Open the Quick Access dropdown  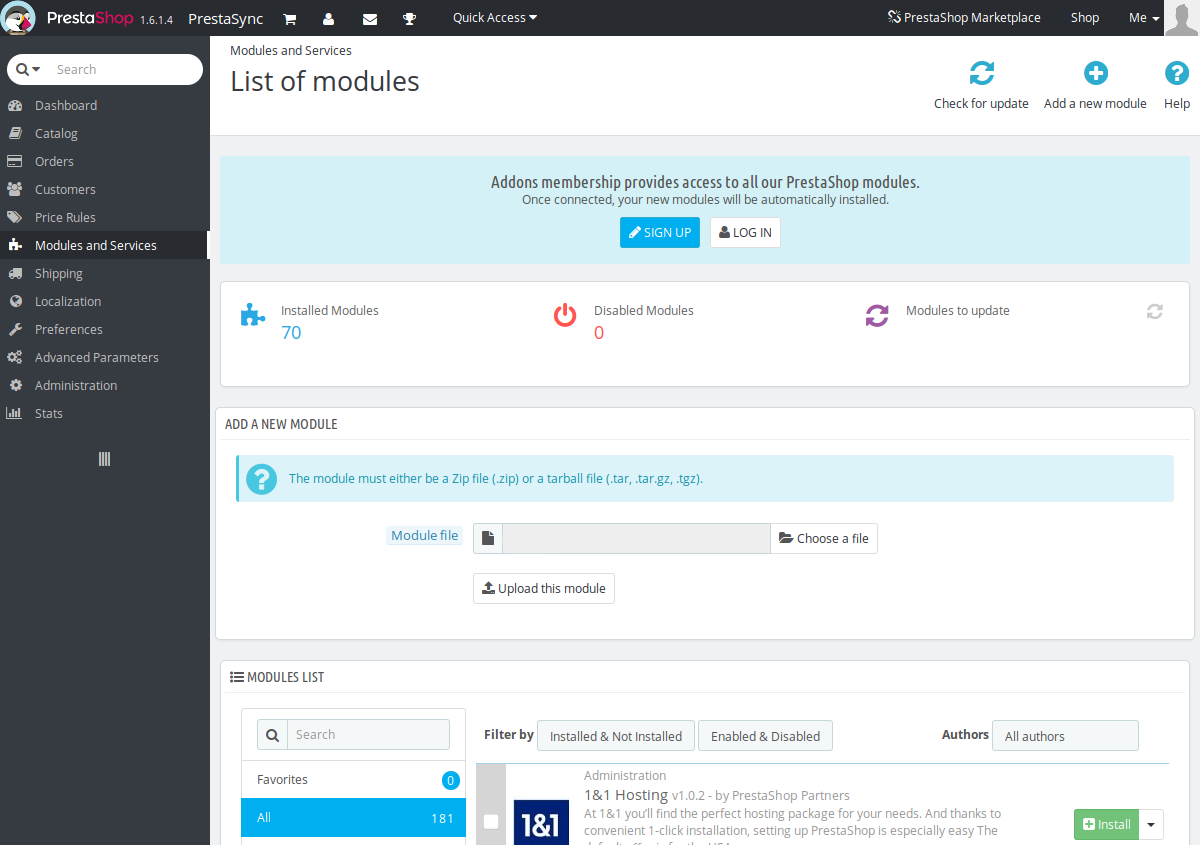(495, 18)
